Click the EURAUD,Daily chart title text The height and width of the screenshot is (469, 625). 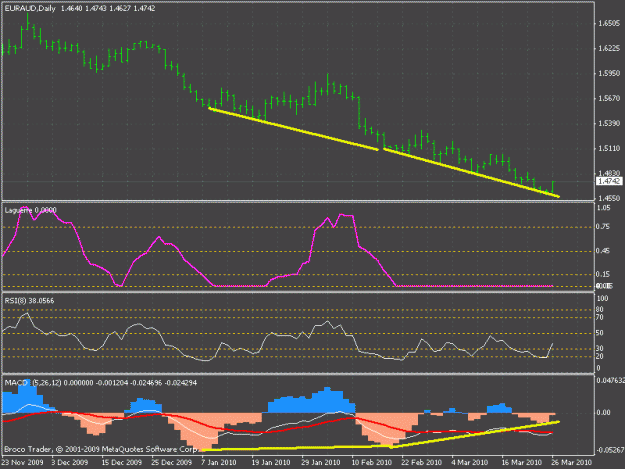click(x=30, y=8)
